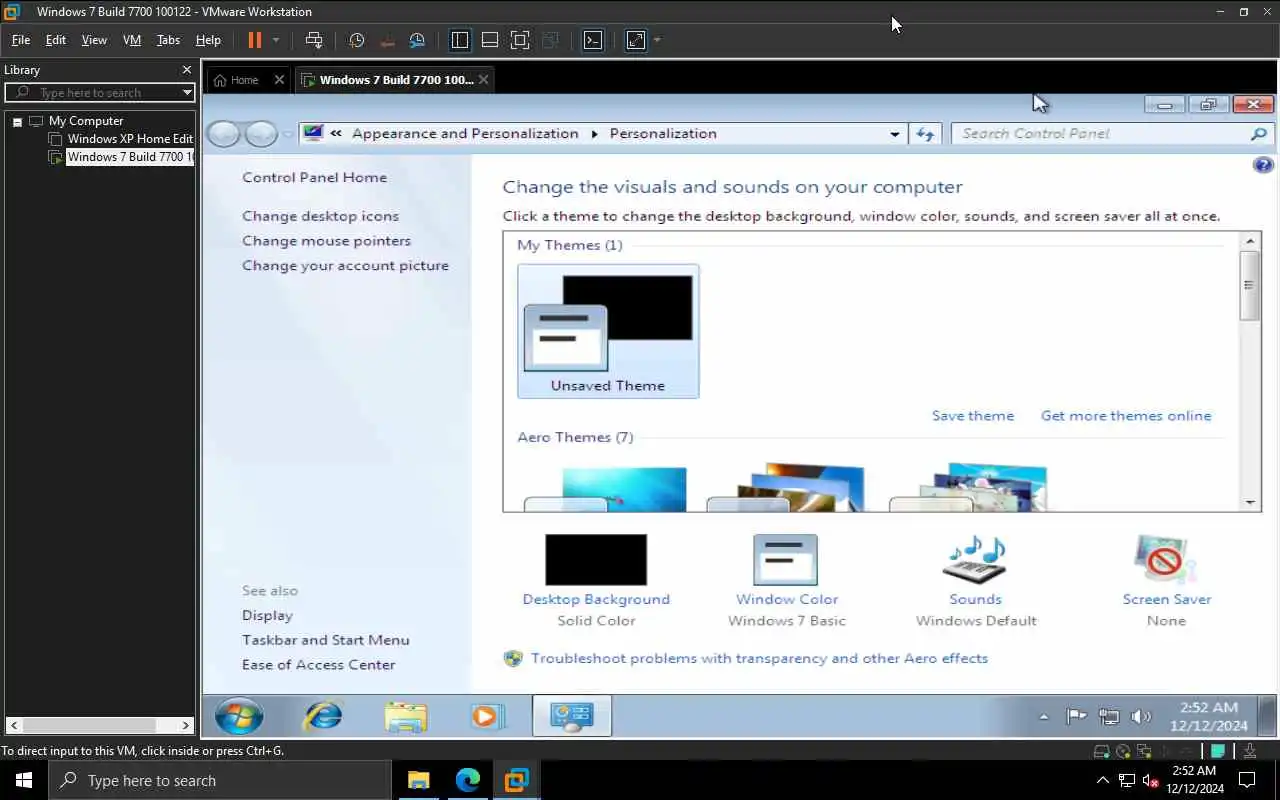1280x800 pixels.
Task: Enter full screen mode from toolbar
Action: 520,40
